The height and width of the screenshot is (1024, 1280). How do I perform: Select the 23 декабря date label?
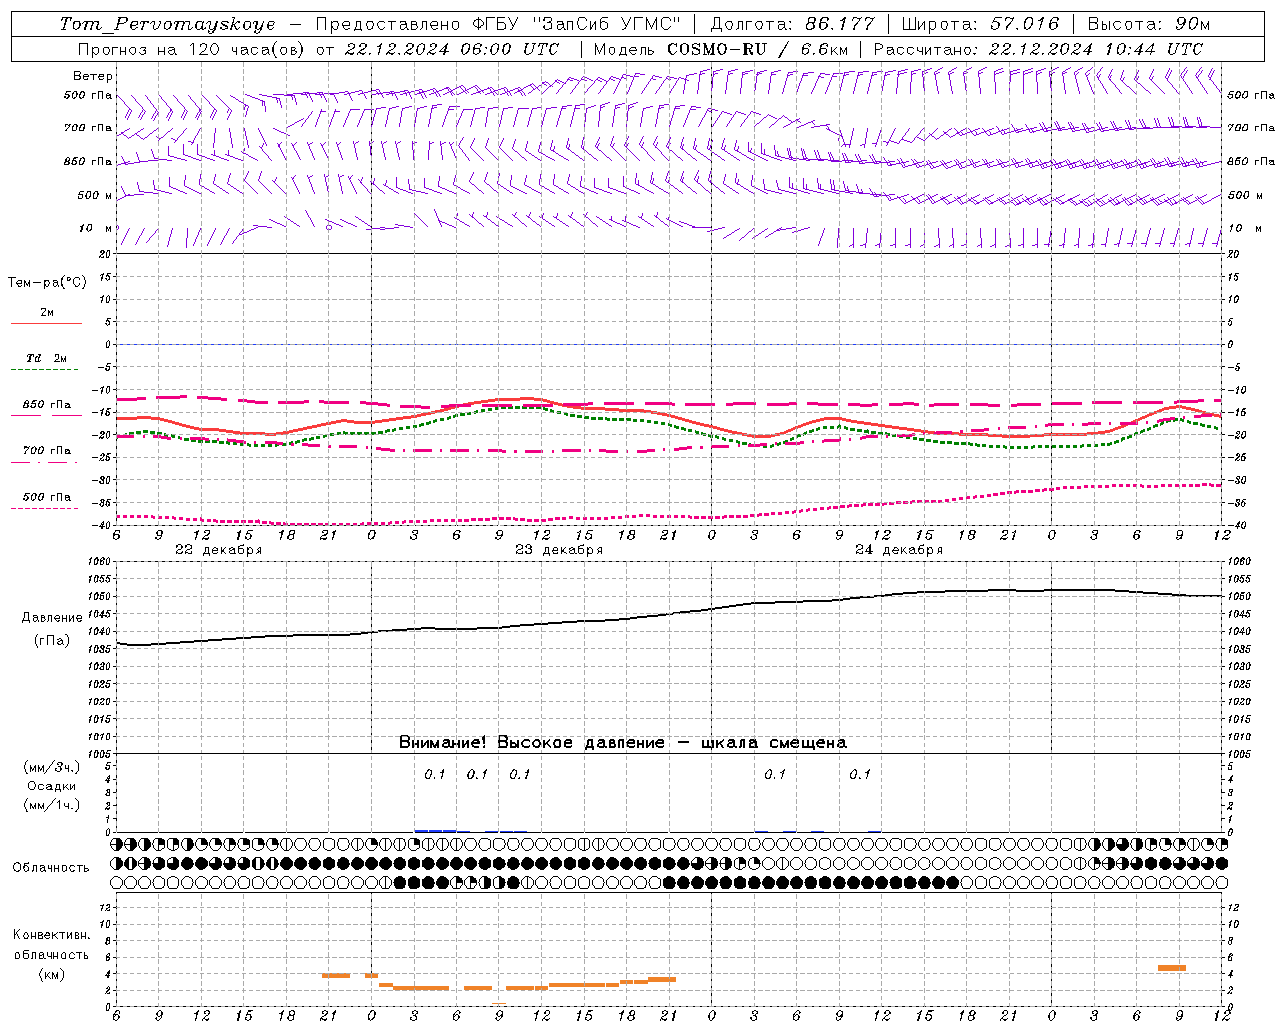(x=559, y=550)
